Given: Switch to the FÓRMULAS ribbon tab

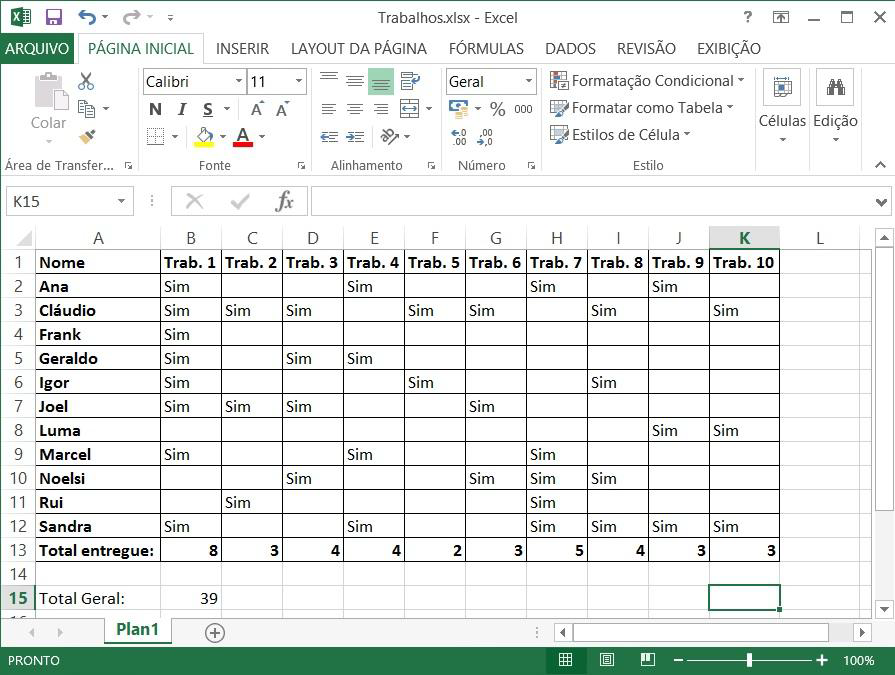Looking at the screenshot, I should [486, 48].
